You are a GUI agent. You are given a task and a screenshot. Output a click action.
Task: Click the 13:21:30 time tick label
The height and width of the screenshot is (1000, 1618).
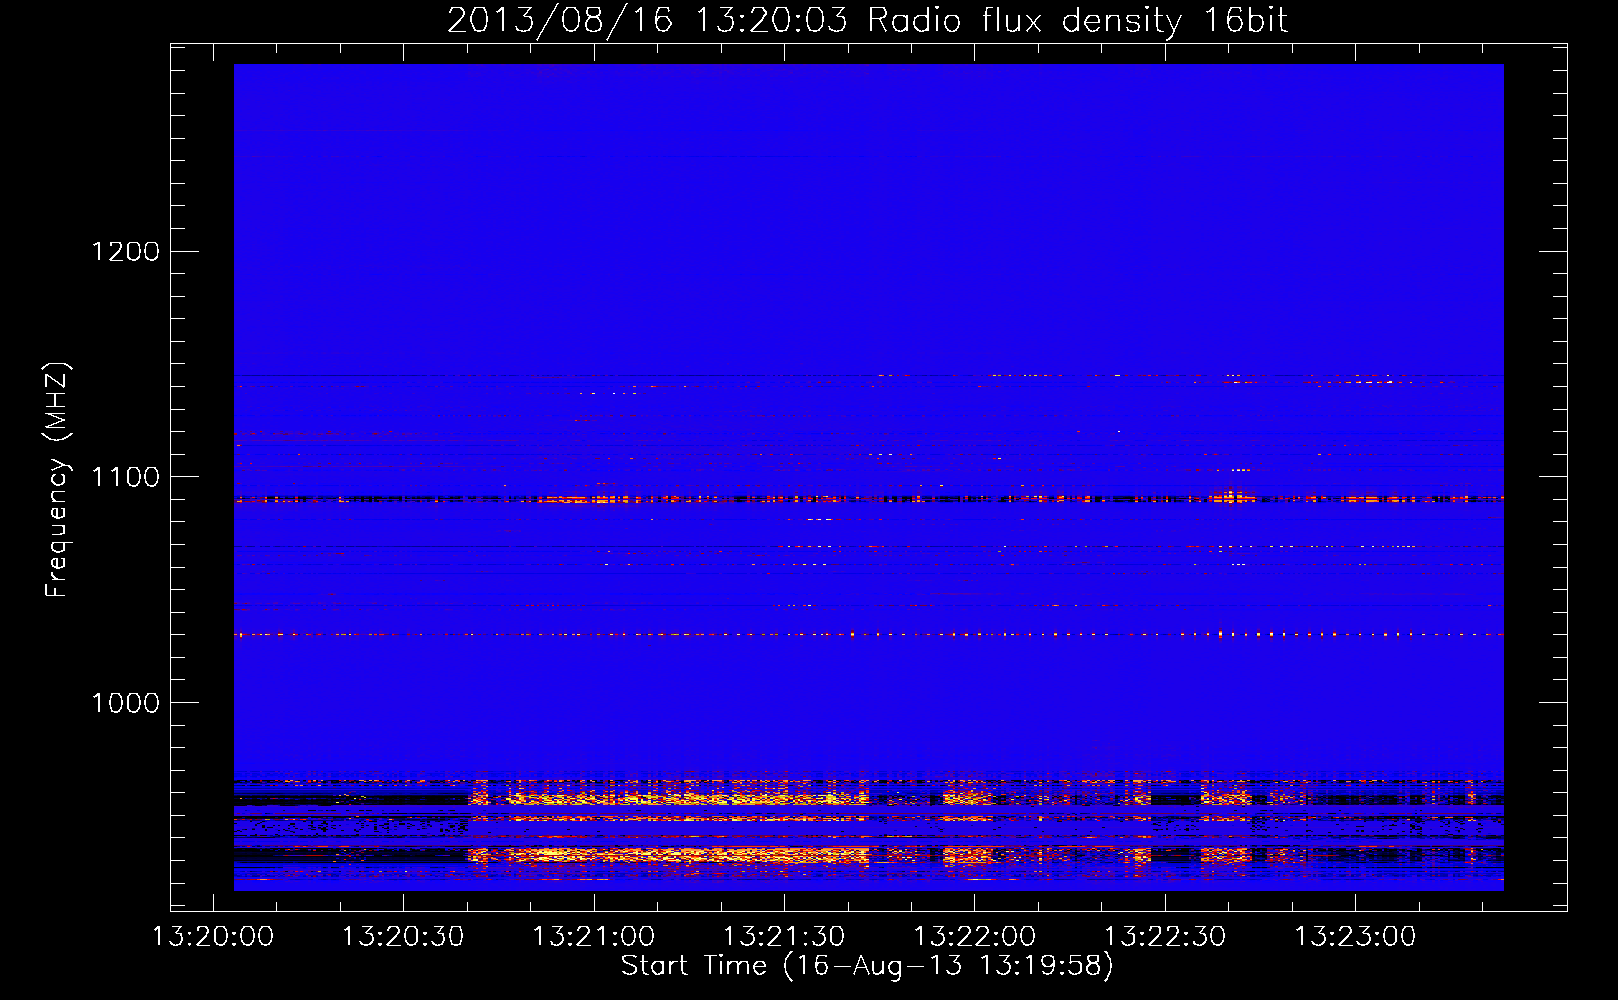pyautogui.click(x=784, y=937)
